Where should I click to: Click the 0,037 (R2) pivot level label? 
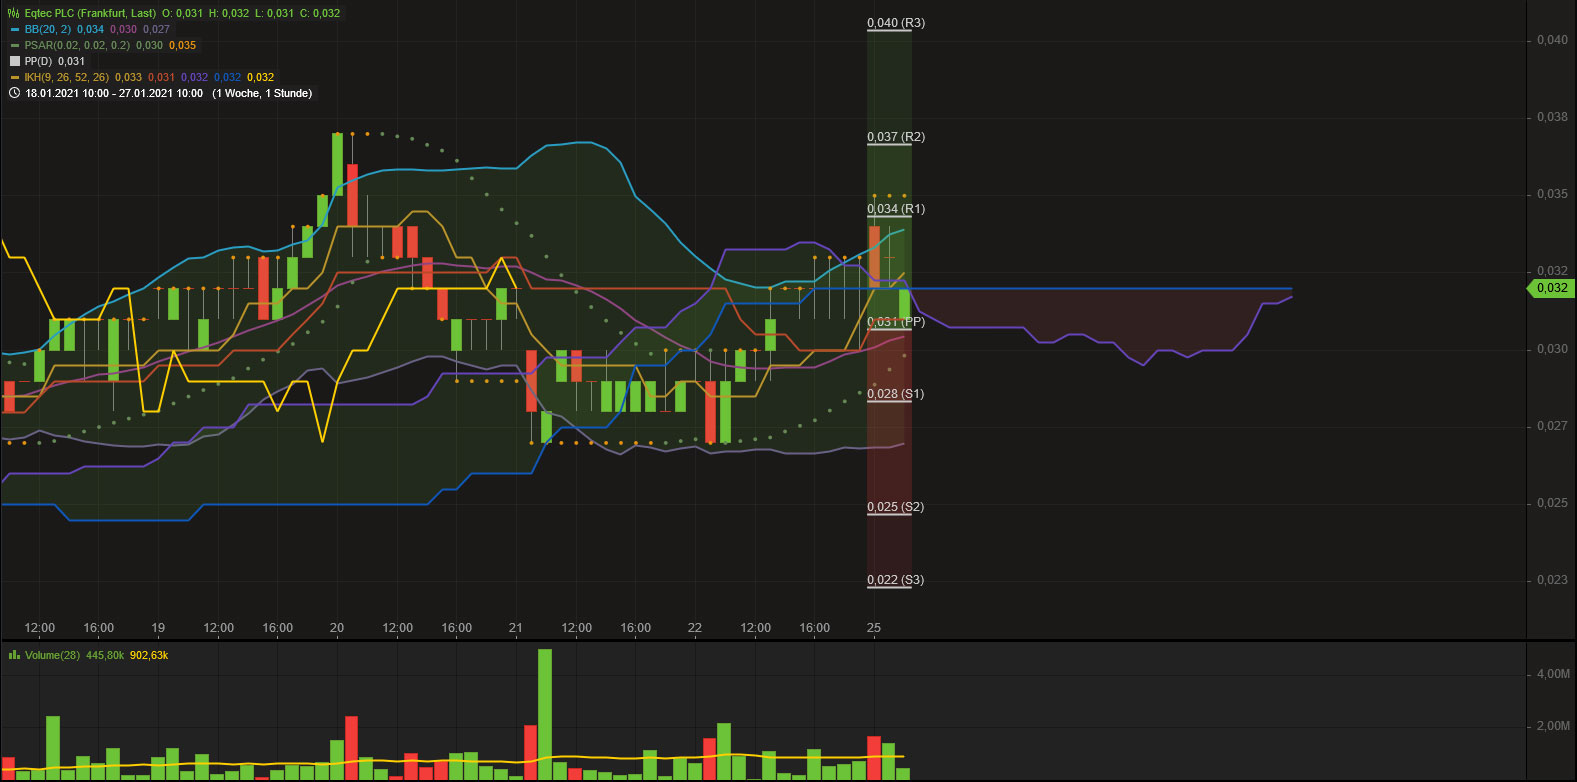[895, 137]
